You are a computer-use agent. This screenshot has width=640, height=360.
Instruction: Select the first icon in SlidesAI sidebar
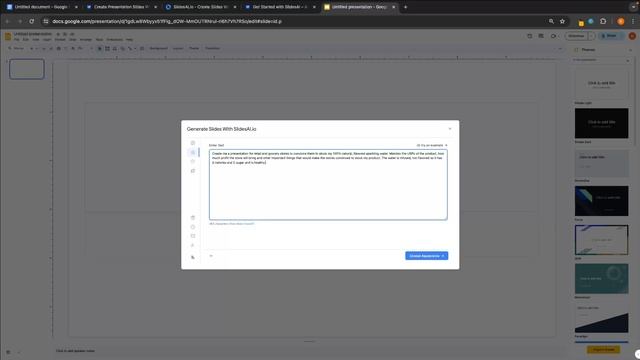click(193, 143)
